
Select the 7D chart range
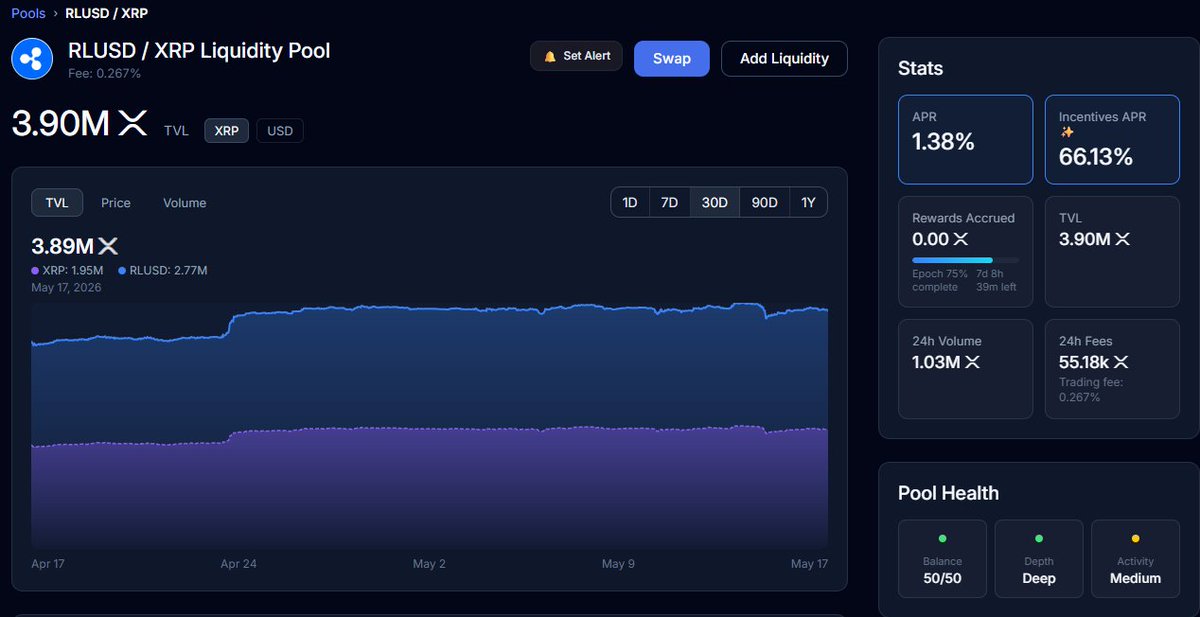click(669, 202)
